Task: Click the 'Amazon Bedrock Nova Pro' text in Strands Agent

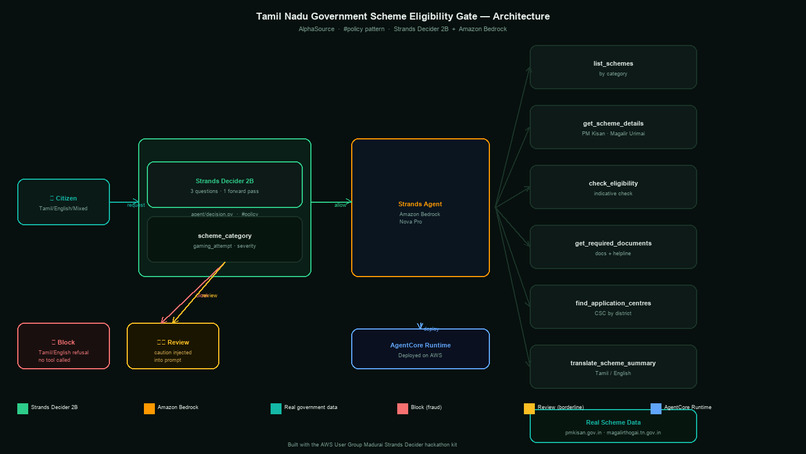Action: [x=420, y=218]
